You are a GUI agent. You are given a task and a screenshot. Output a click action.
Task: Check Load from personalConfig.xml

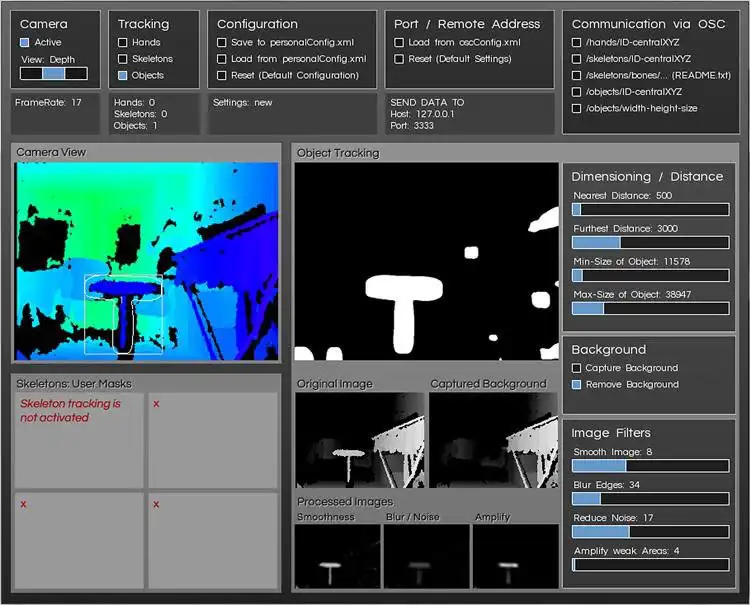point(221,59)
